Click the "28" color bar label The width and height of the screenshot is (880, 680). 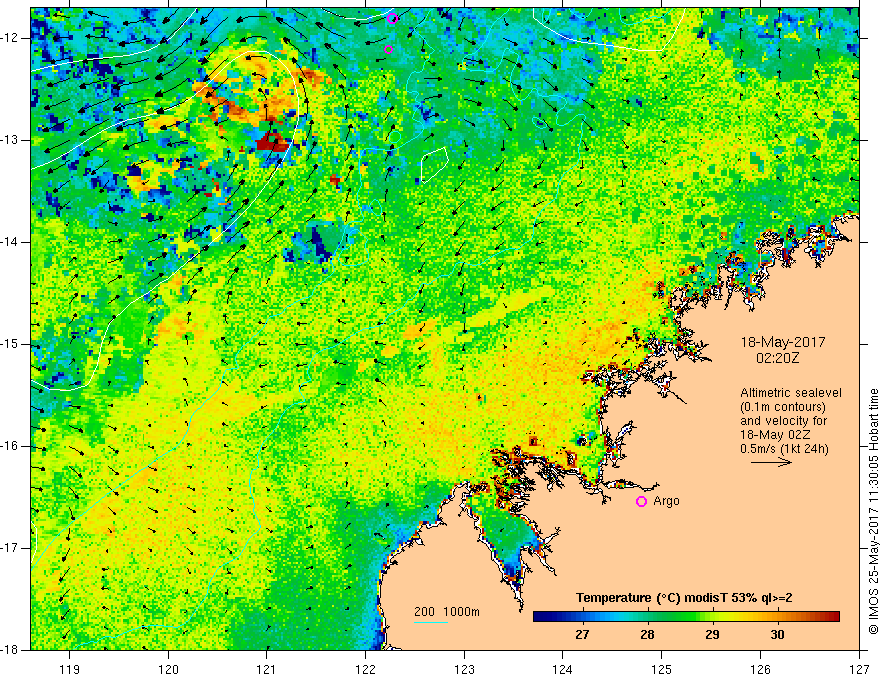click(x=647, y=635)
